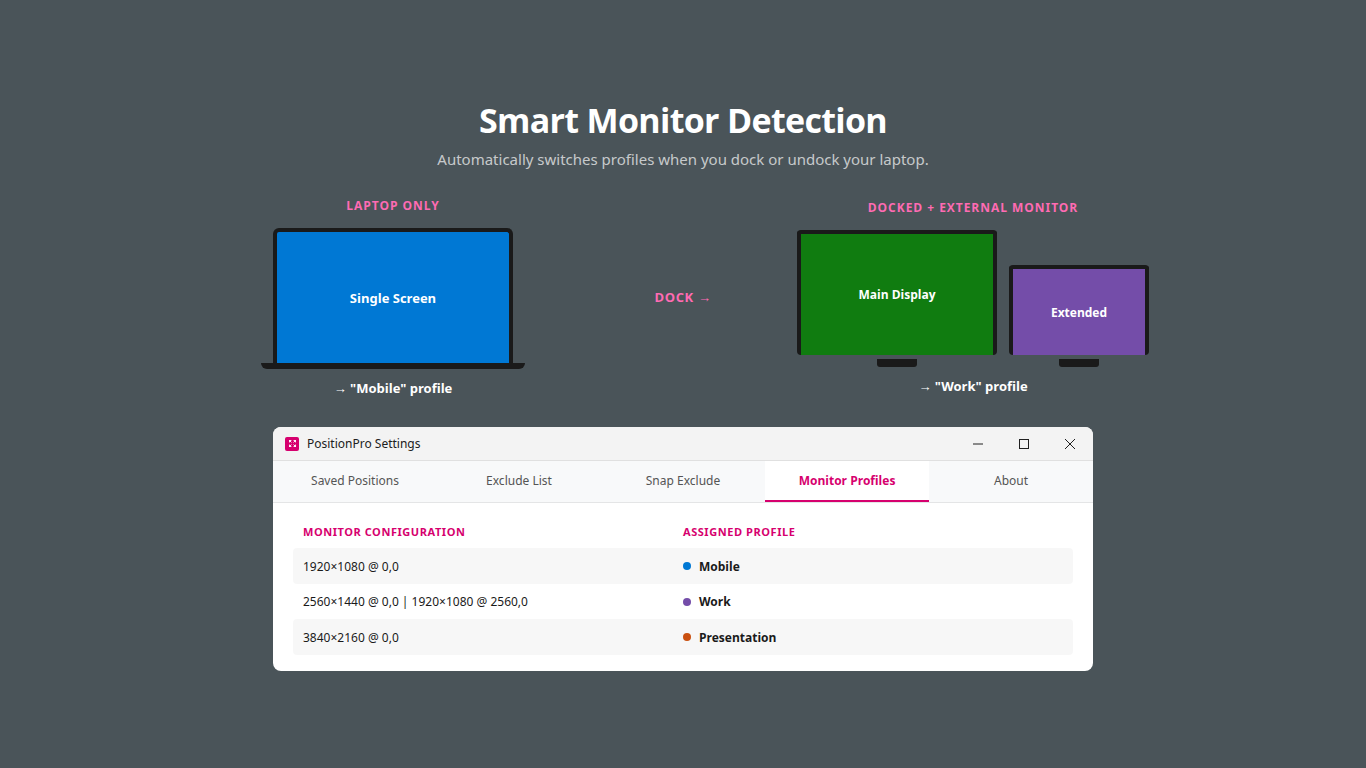Click the purple Extended monitor screen

[1078, 312]
